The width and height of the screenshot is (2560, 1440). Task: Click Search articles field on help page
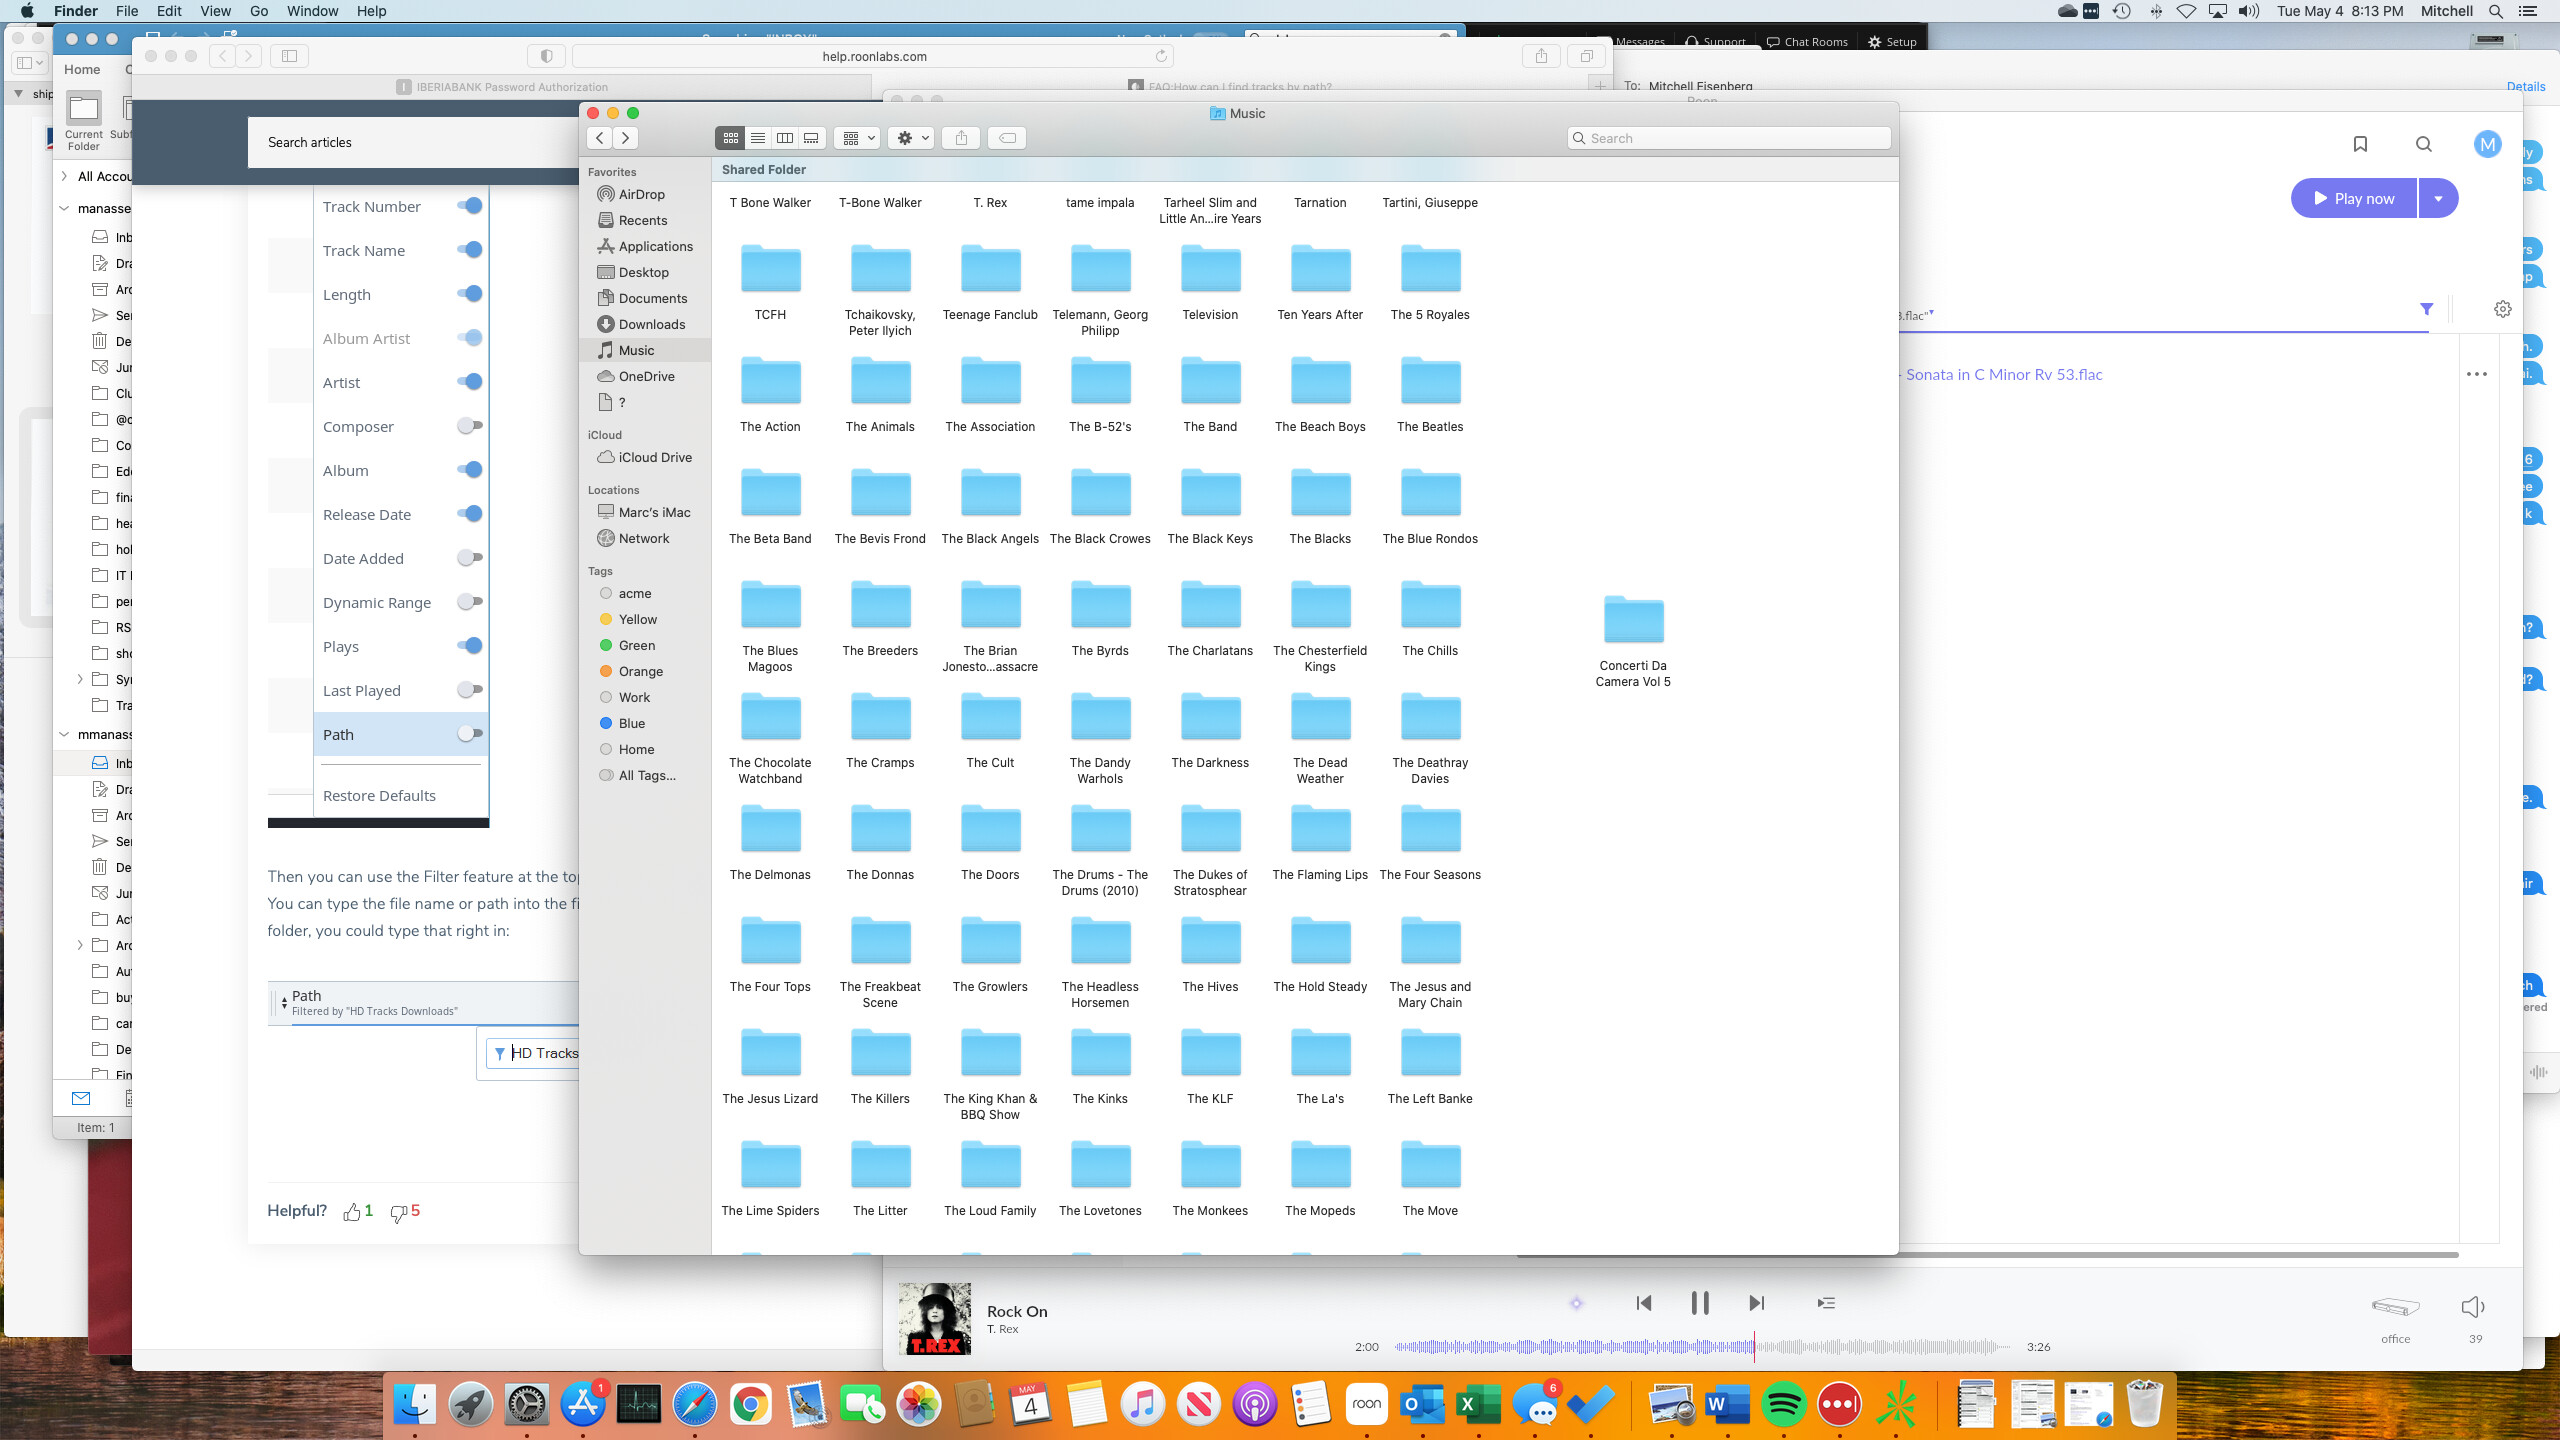pyautogui.click(x=413, y=142)
